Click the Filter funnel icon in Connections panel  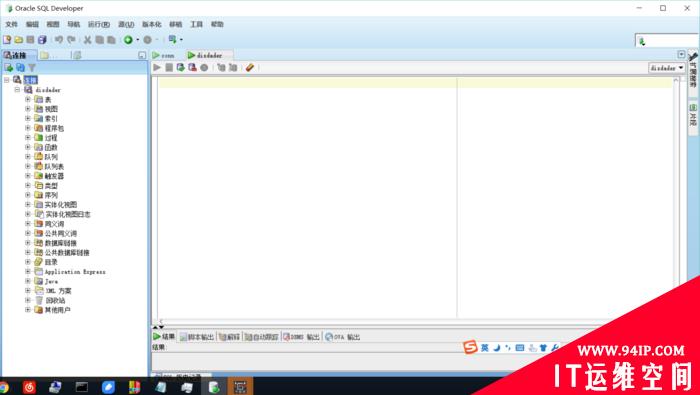32,67
